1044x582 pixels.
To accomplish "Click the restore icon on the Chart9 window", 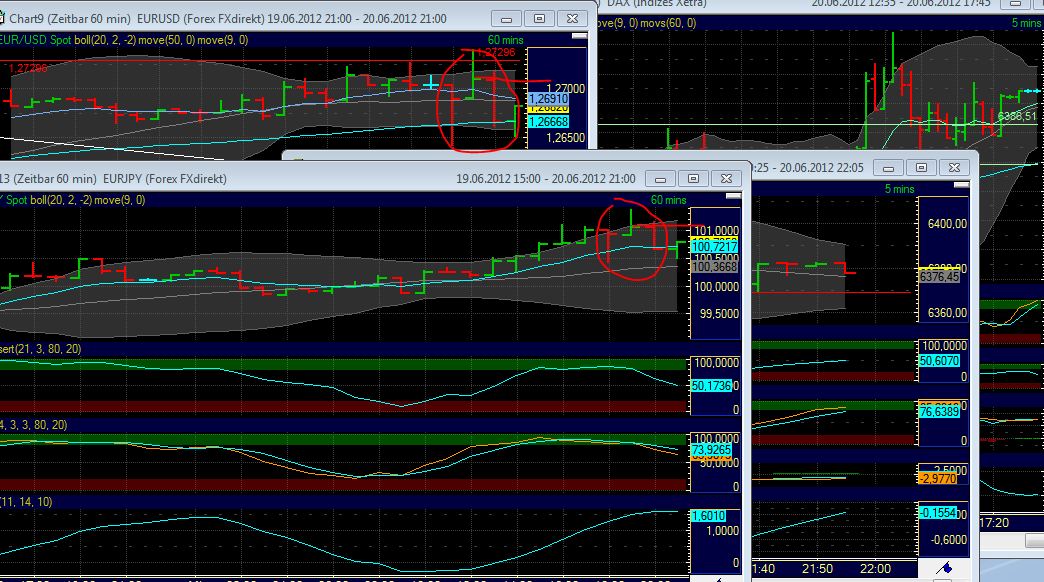I will coord(541,18).
